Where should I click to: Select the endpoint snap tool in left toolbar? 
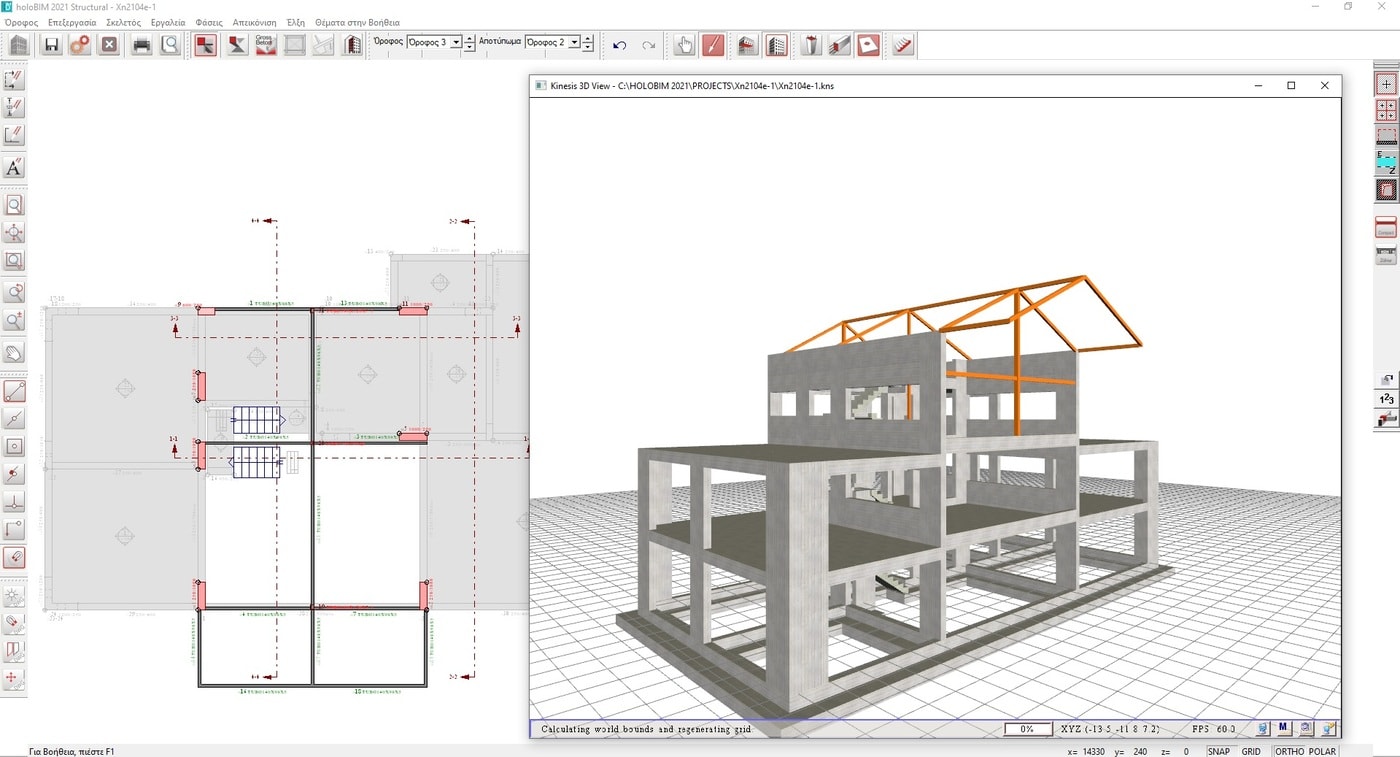[x=14, y=390]
